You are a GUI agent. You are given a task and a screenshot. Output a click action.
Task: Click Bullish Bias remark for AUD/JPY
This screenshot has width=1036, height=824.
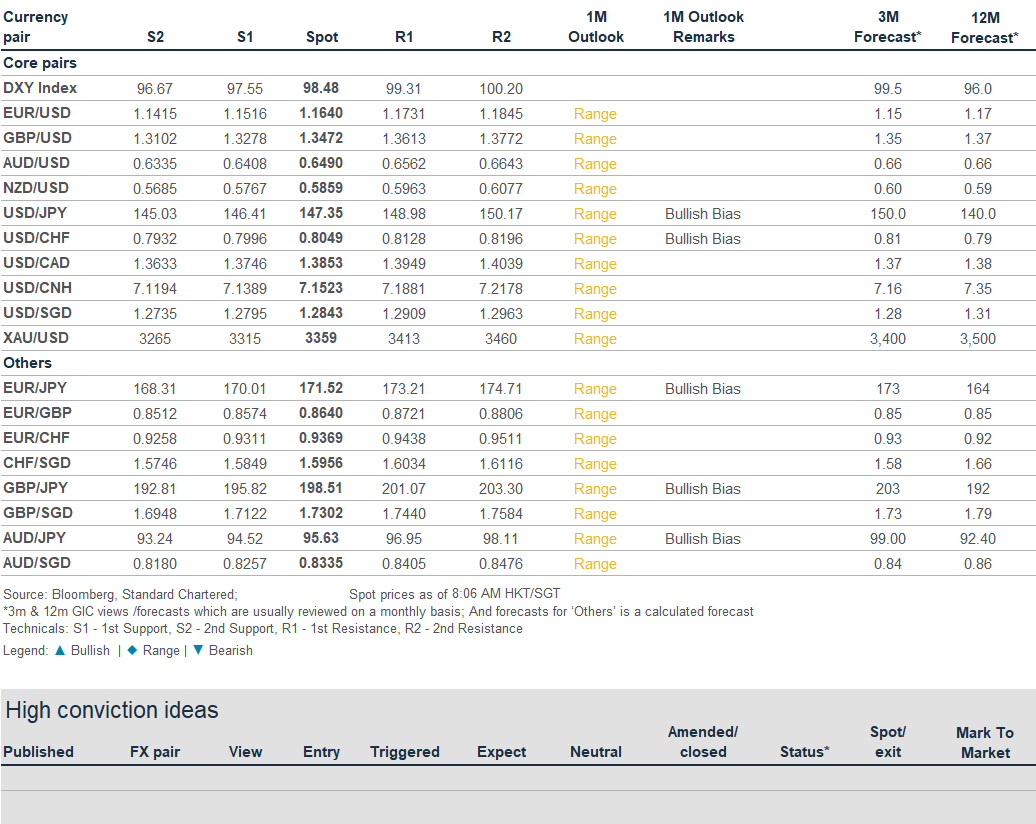click(x=703, y=539)
